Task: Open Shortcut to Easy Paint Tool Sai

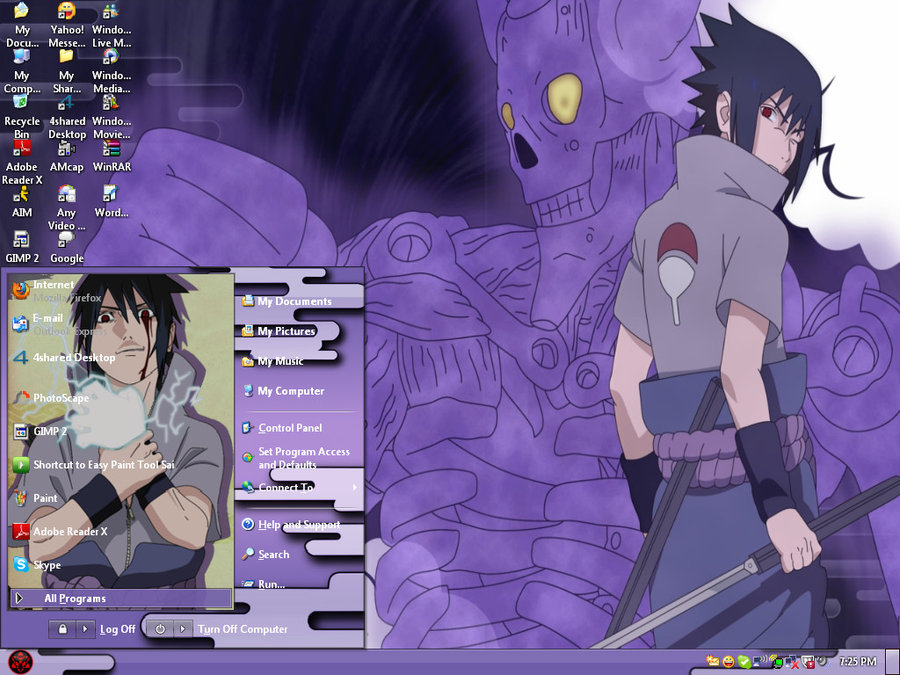Action: pyautogui.click(x=94, y=465)
